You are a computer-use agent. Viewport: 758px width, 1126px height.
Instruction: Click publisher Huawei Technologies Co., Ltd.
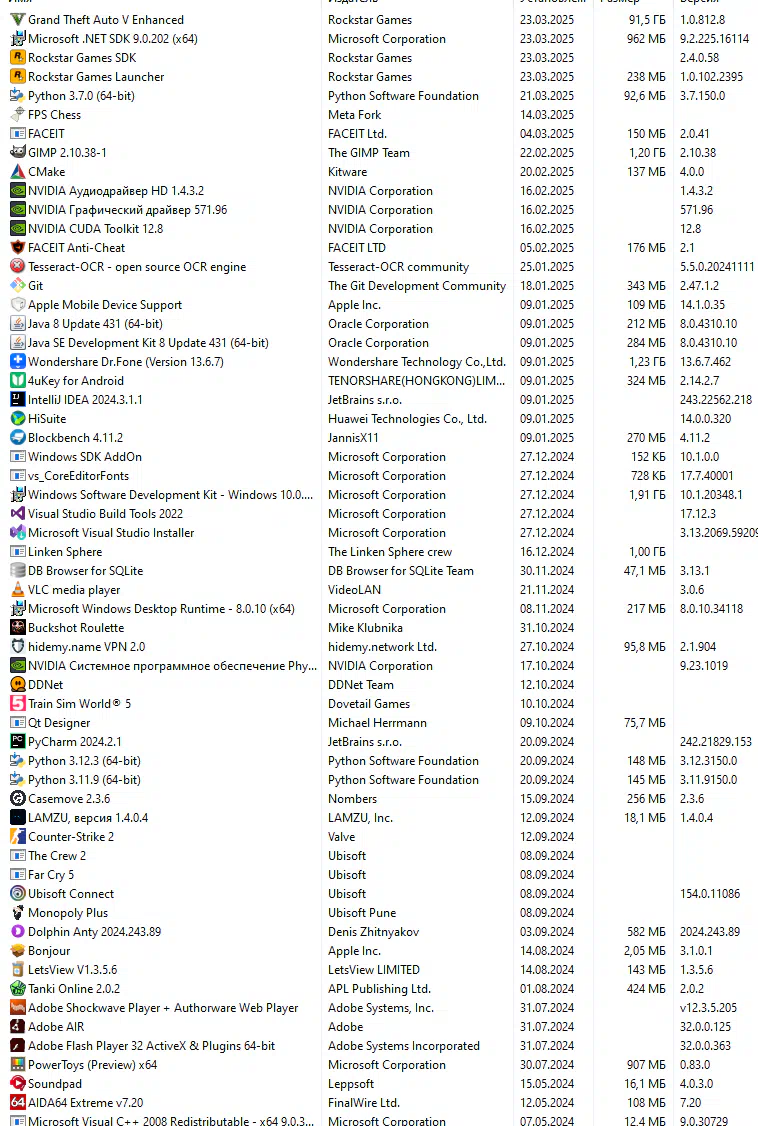point(407,419)
